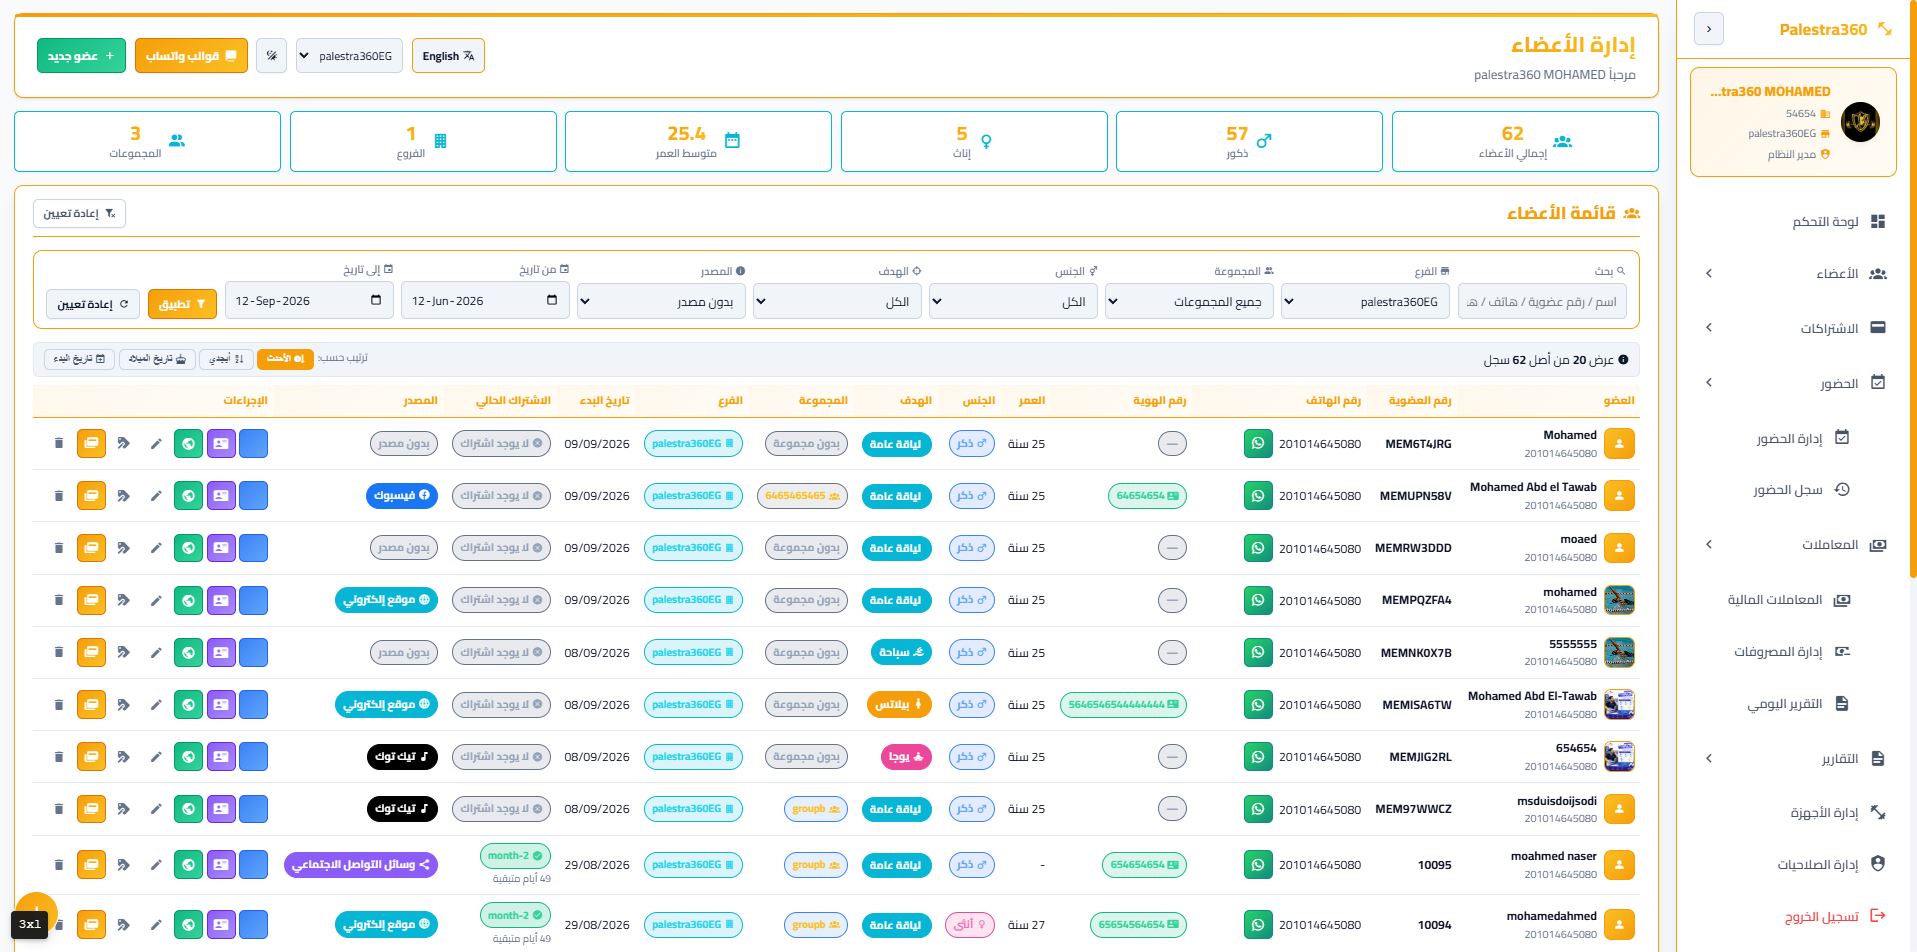The width and height of the screenshot is (1917, 952).
Task: Click green globe icon in MEMPQZFA4 row
Action: (x=188, y=600)
